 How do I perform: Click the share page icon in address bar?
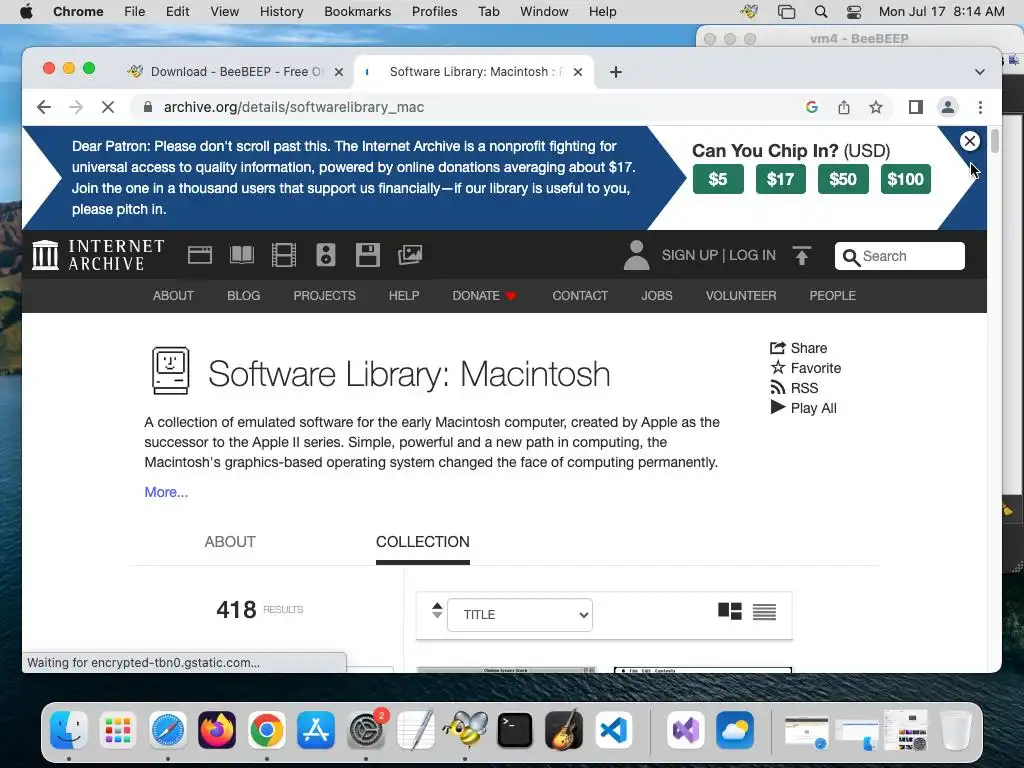(x=844, y=107)
